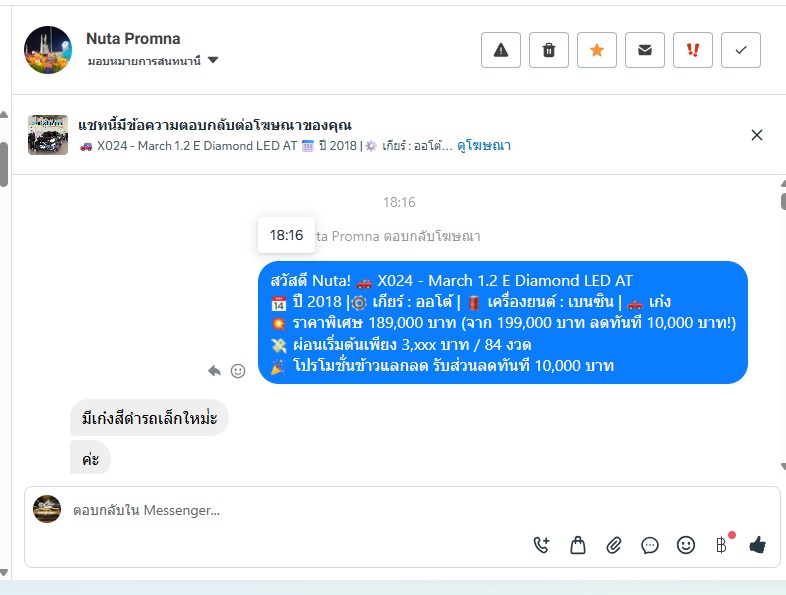The width and height of the screenshot is (786, 595).
Task: Open the view ad link
Action: point(484,146)
